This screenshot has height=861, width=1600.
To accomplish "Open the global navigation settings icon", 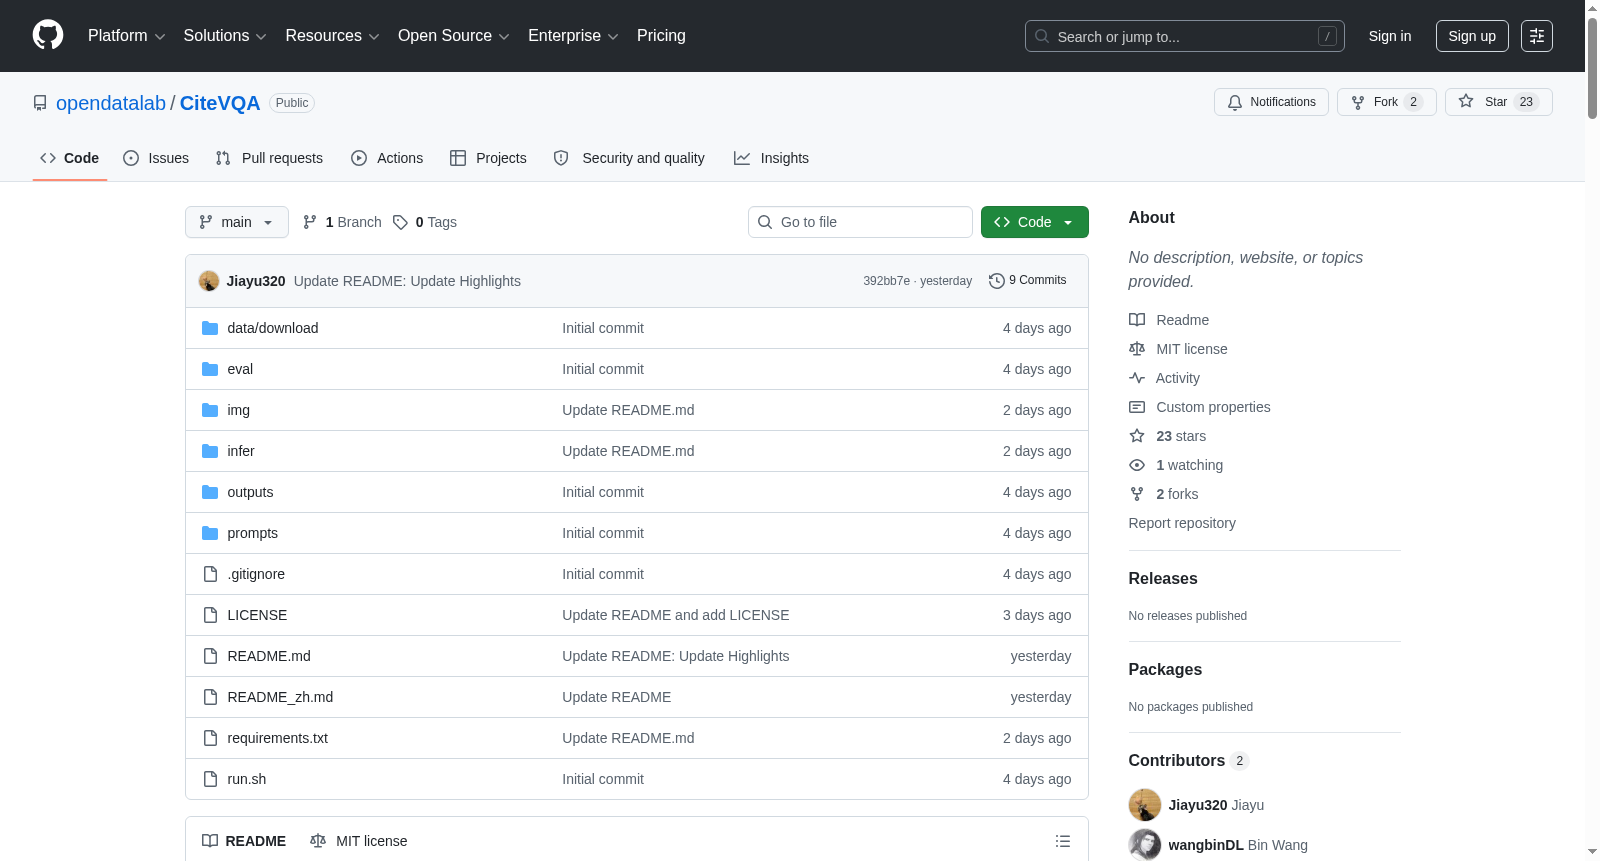I will point(1537,36).
